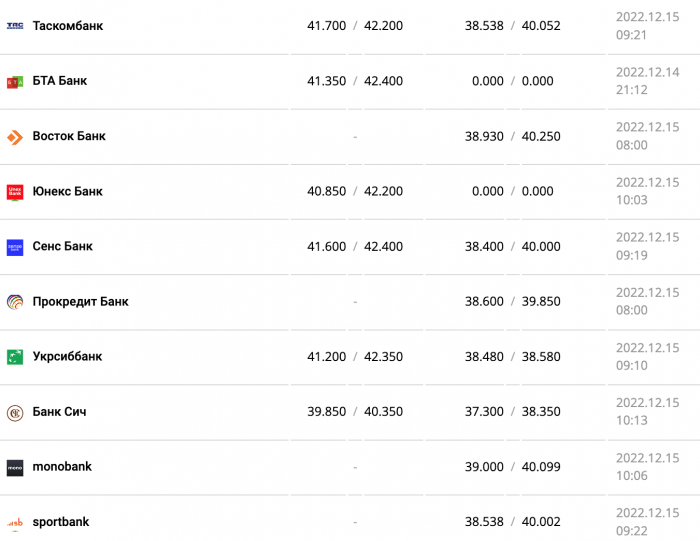Viewport: 700px width, 541px height.
Task: Open the Восток Банк name link
Action: point(69,136)
